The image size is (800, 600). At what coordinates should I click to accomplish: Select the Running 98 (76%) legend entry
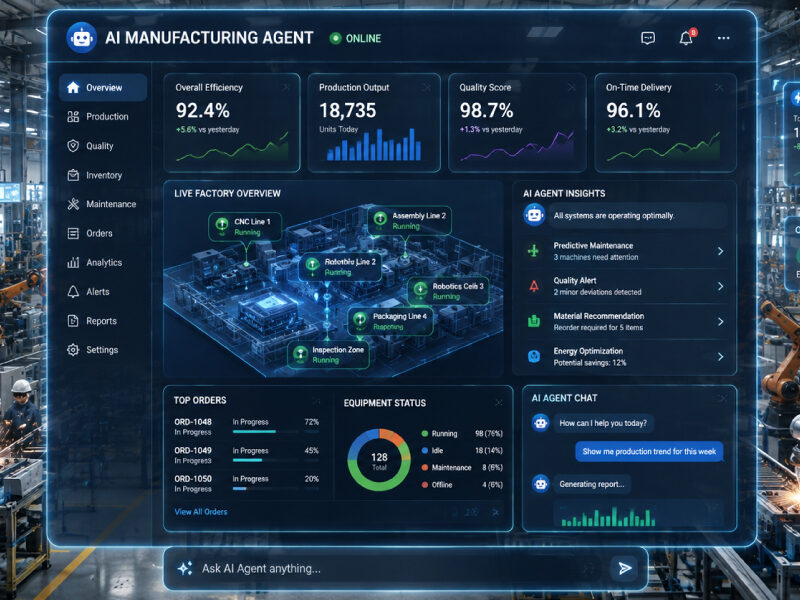(x=462, y=434)
